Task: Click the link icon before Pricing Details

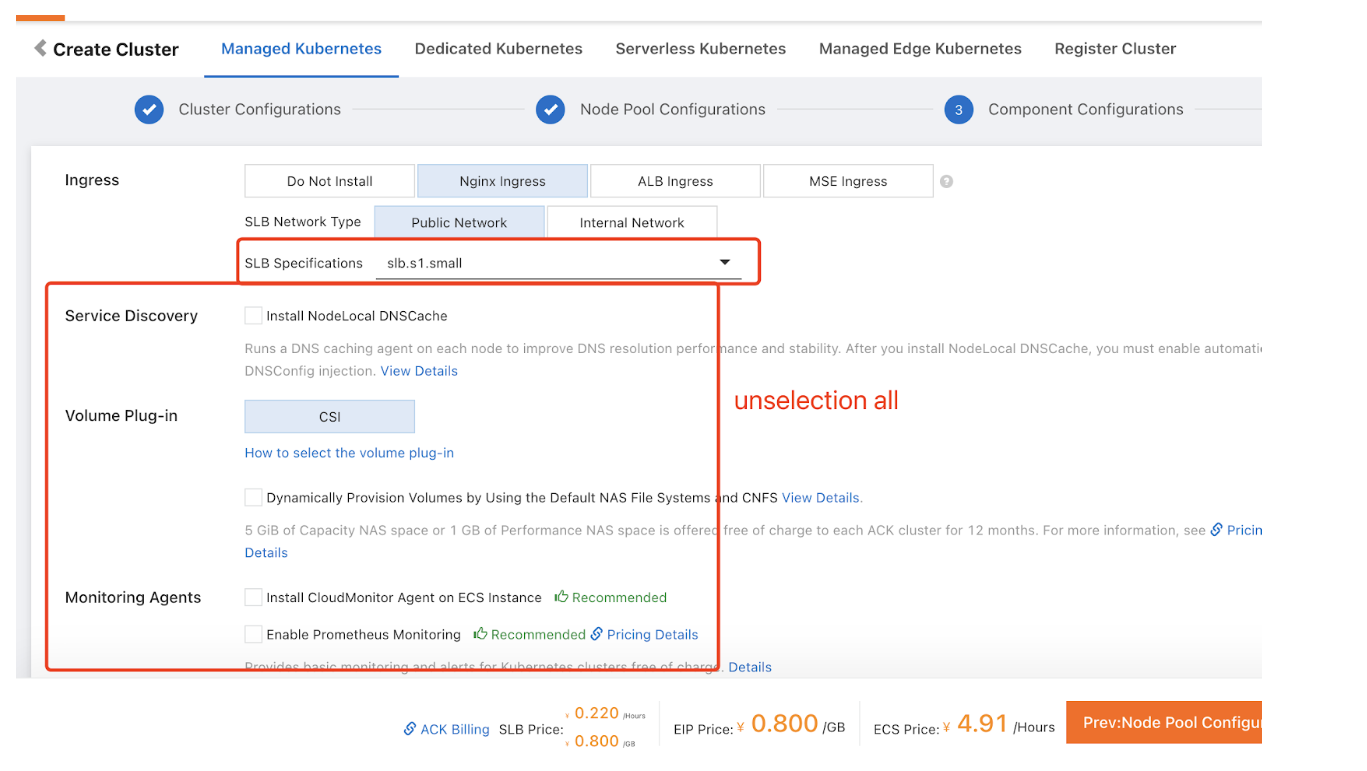Action: [597, 634]
